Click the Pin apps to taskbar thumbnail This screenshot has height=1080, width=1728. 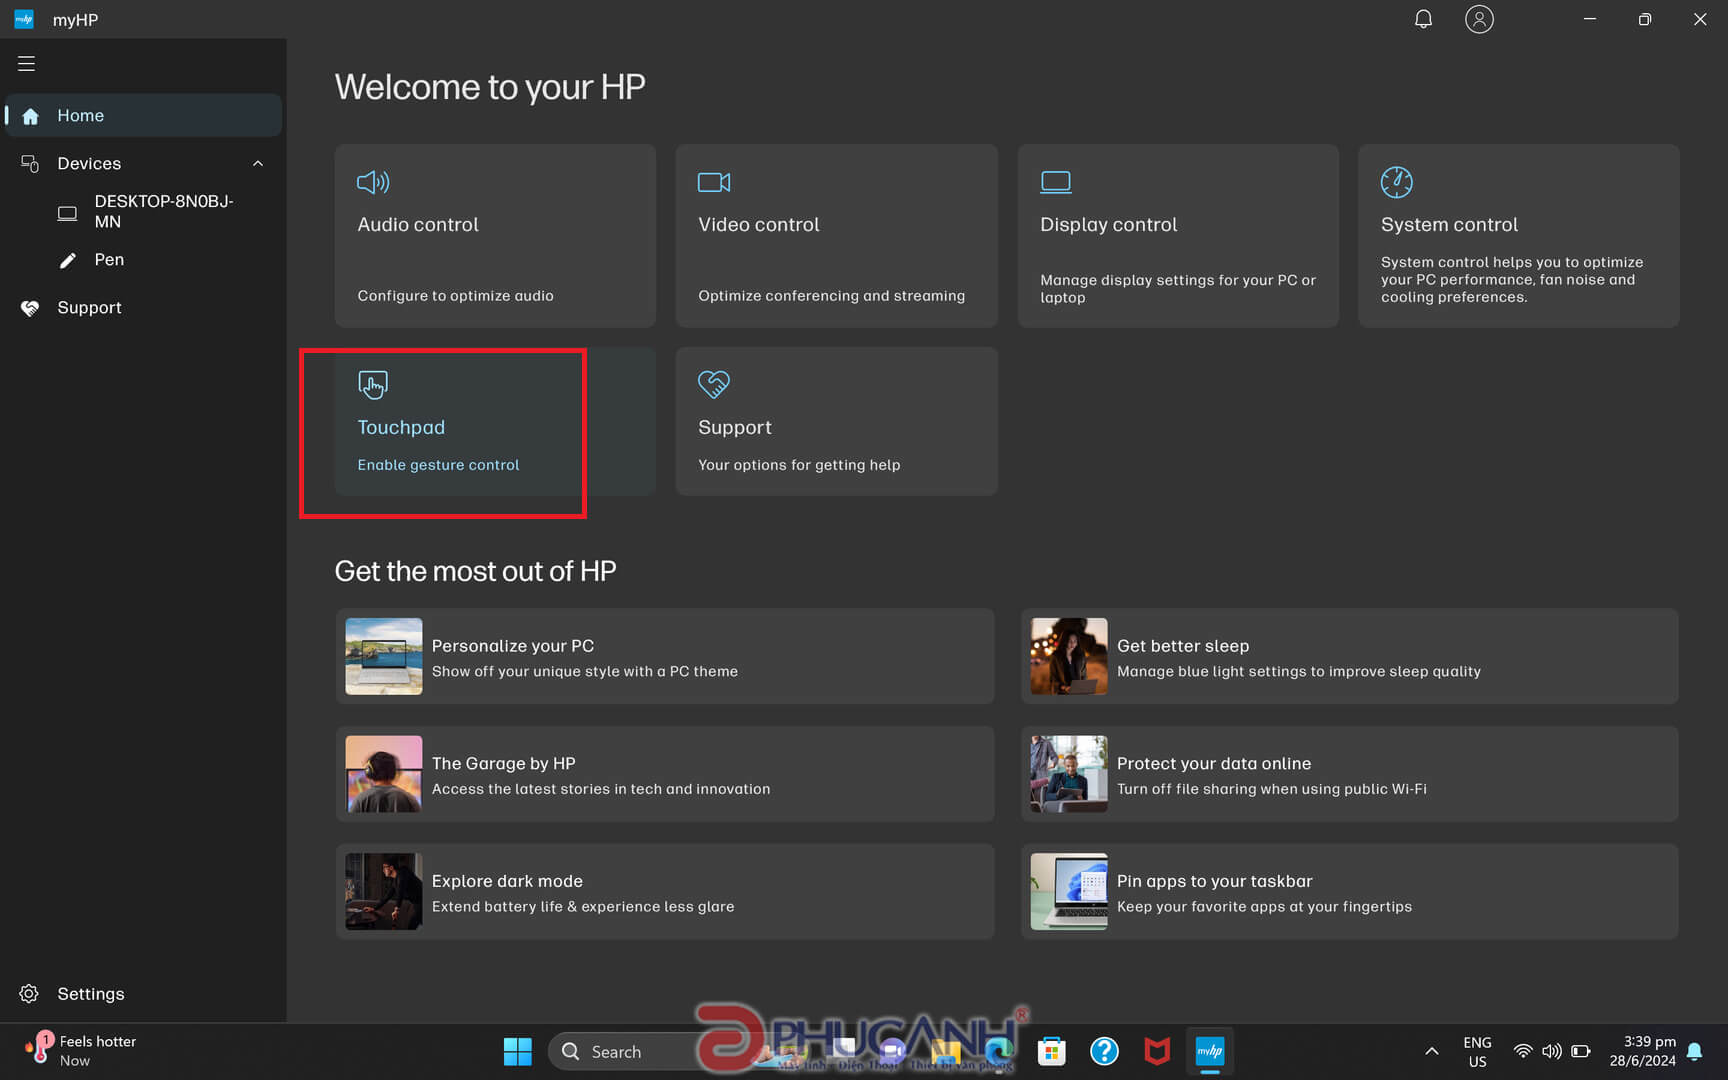click(x=1069, y=891)
